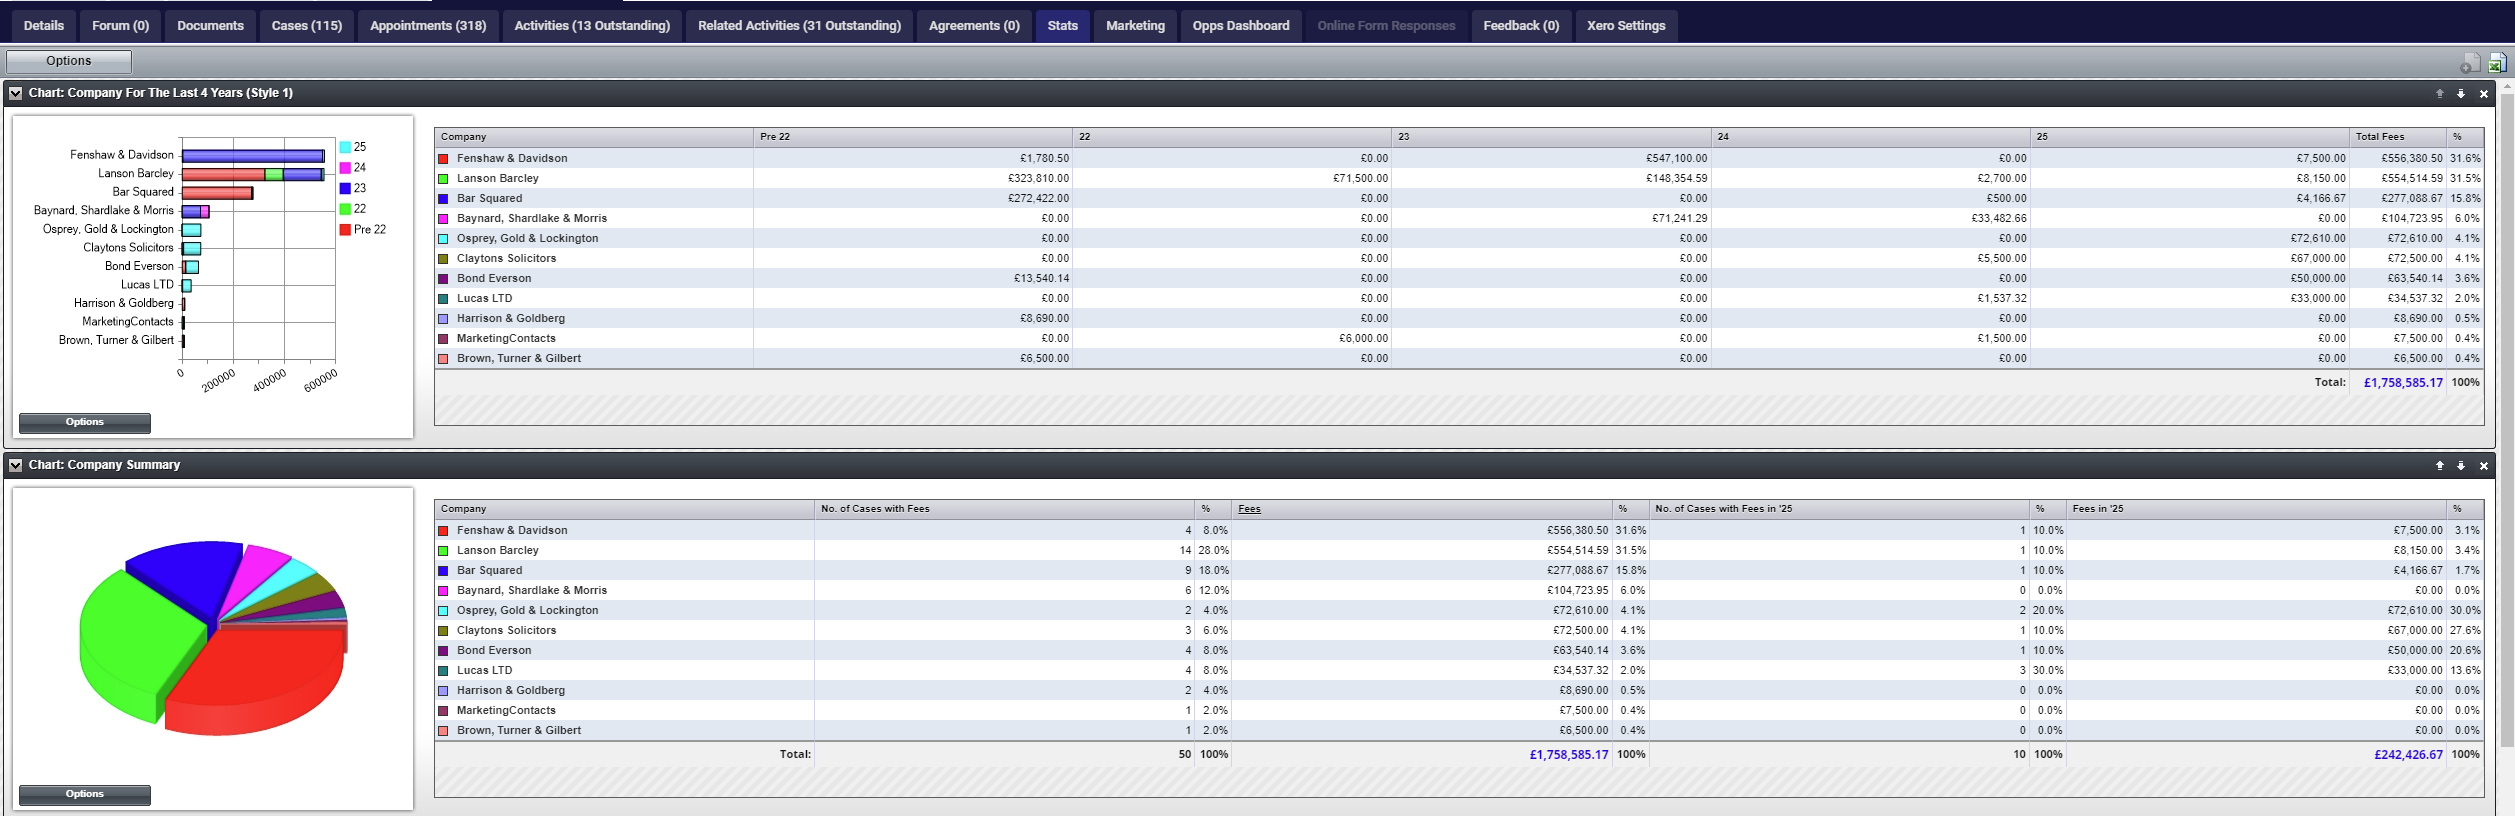Select Bond Everson in the top table
Image resolution: width=2515 pixels, height=816 pixels.
pyautogui.click(x=494, y=279)
